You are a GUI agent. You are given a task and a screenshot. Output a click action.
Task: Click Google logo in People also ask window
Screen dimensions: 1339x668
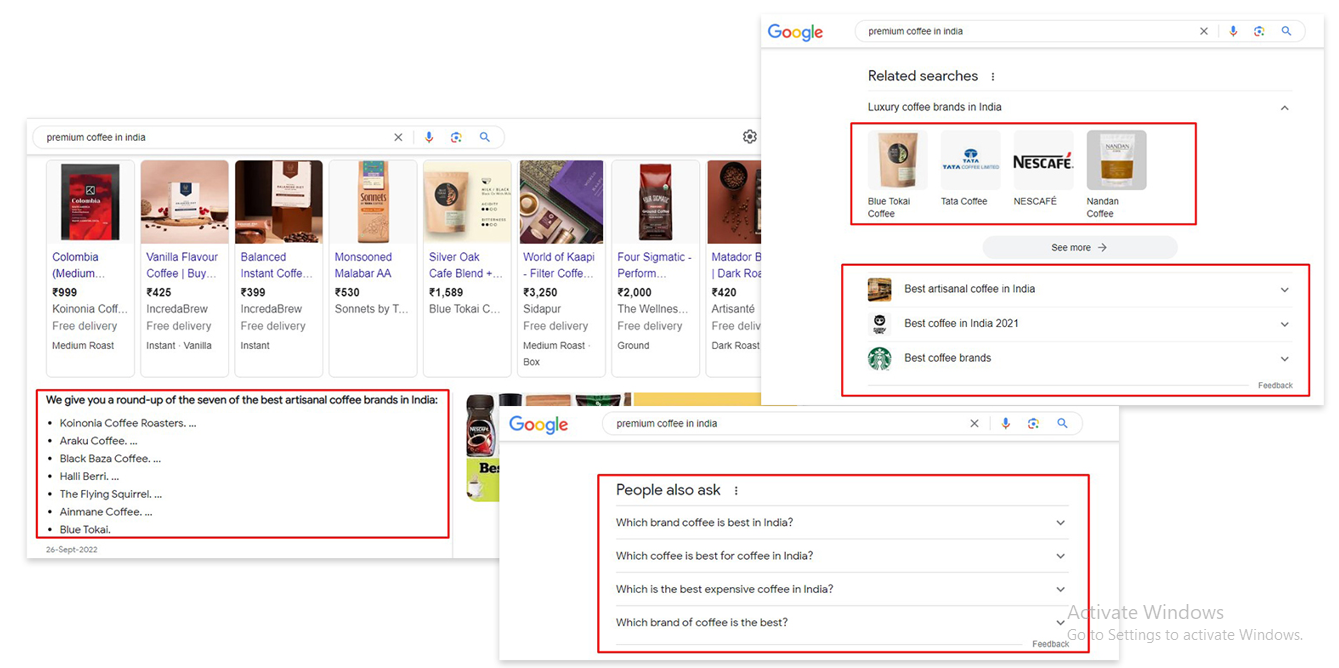click(538, 425)
